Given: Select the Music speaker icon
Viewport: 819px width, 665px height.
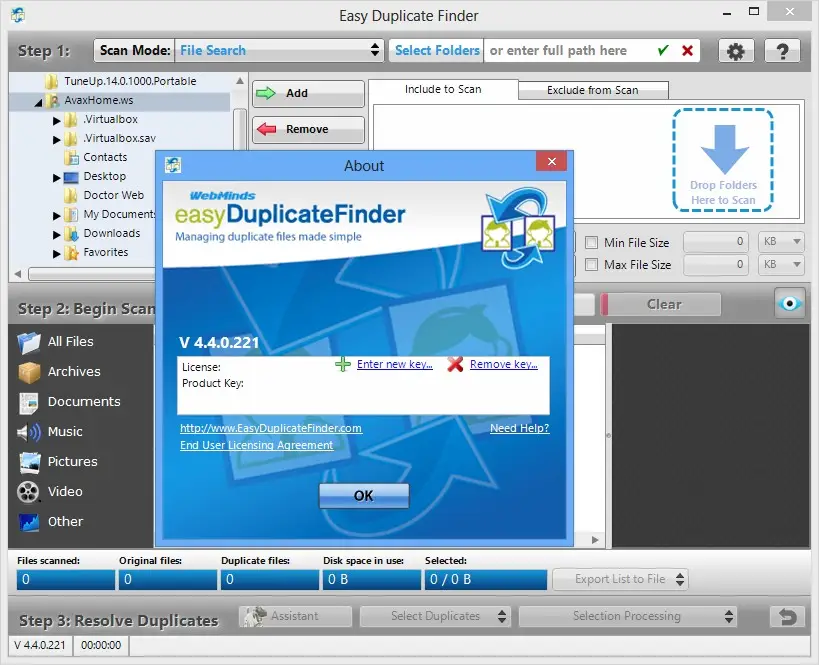Looking at the screenshot, I should click(x=29, y=432).
